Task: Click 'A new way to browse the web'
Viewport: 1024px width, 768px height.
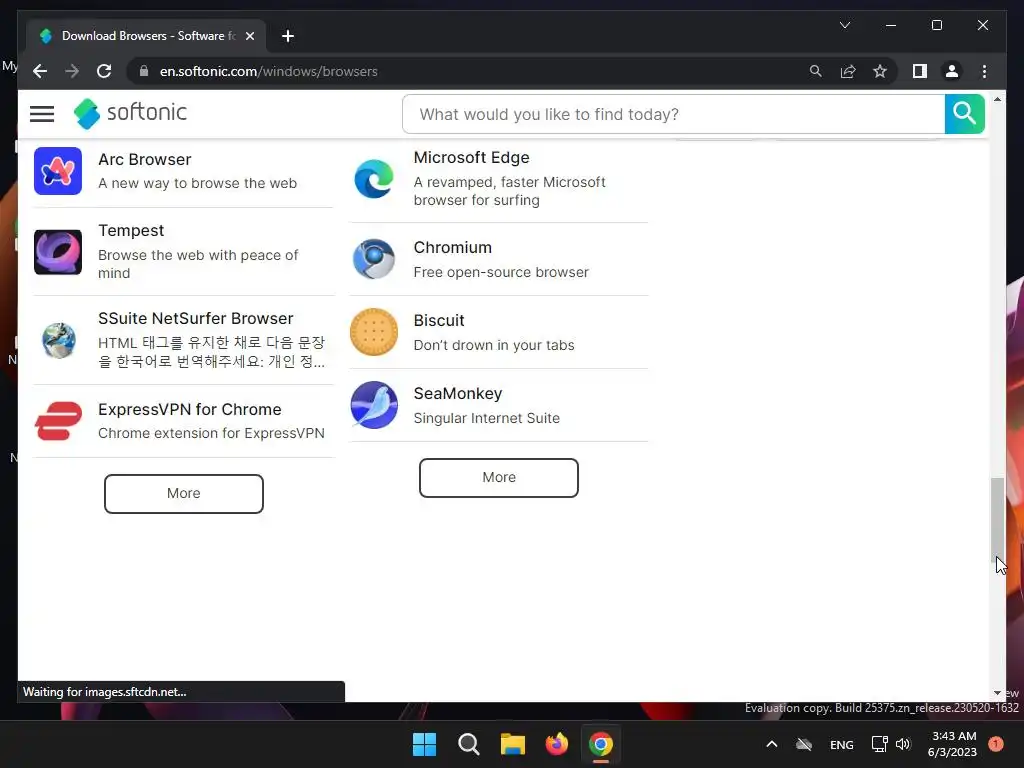Action: [197, 184]
